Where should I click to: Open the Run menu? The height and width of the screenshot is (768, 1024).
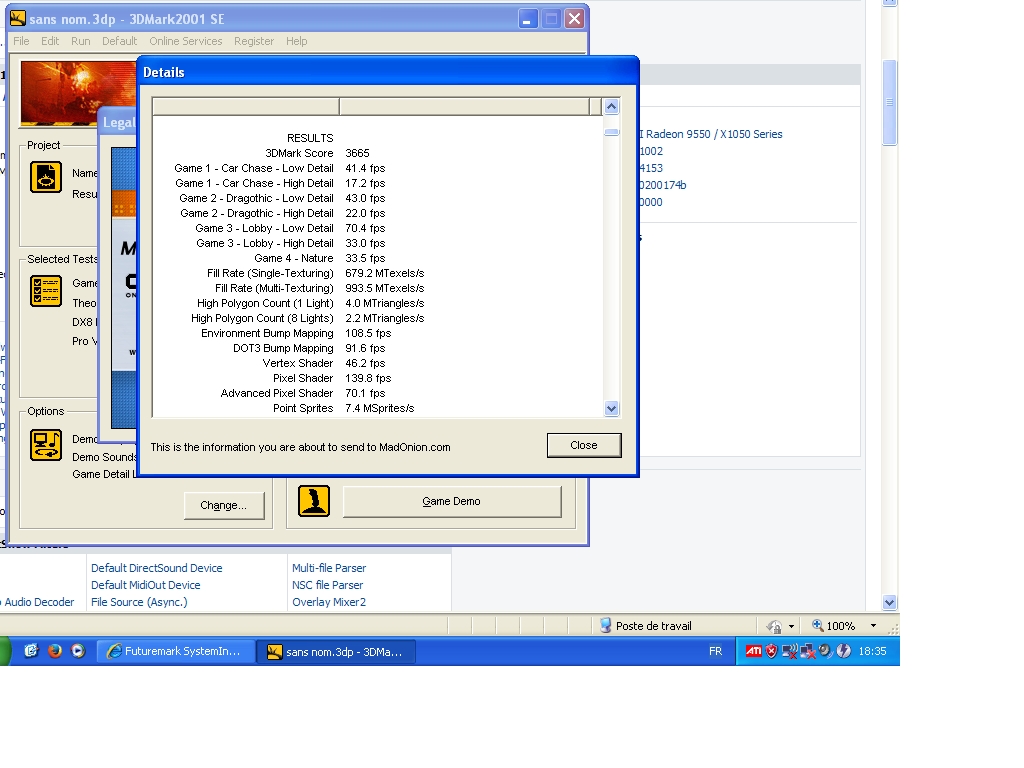click(80, 41)
